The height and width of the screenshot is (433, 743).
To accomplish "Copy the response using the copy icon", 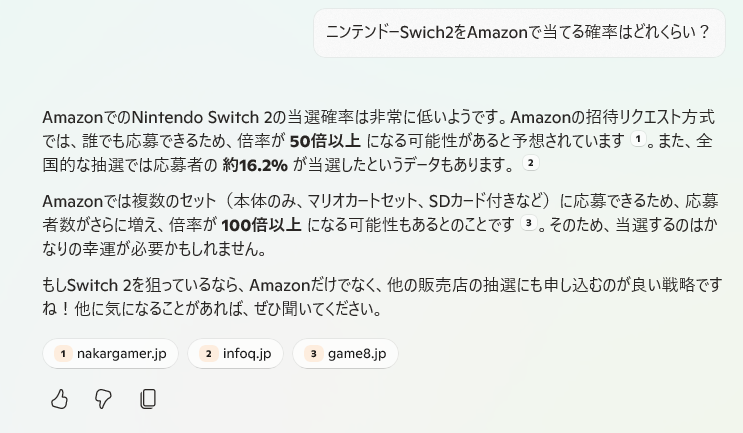I will (148, 399).
